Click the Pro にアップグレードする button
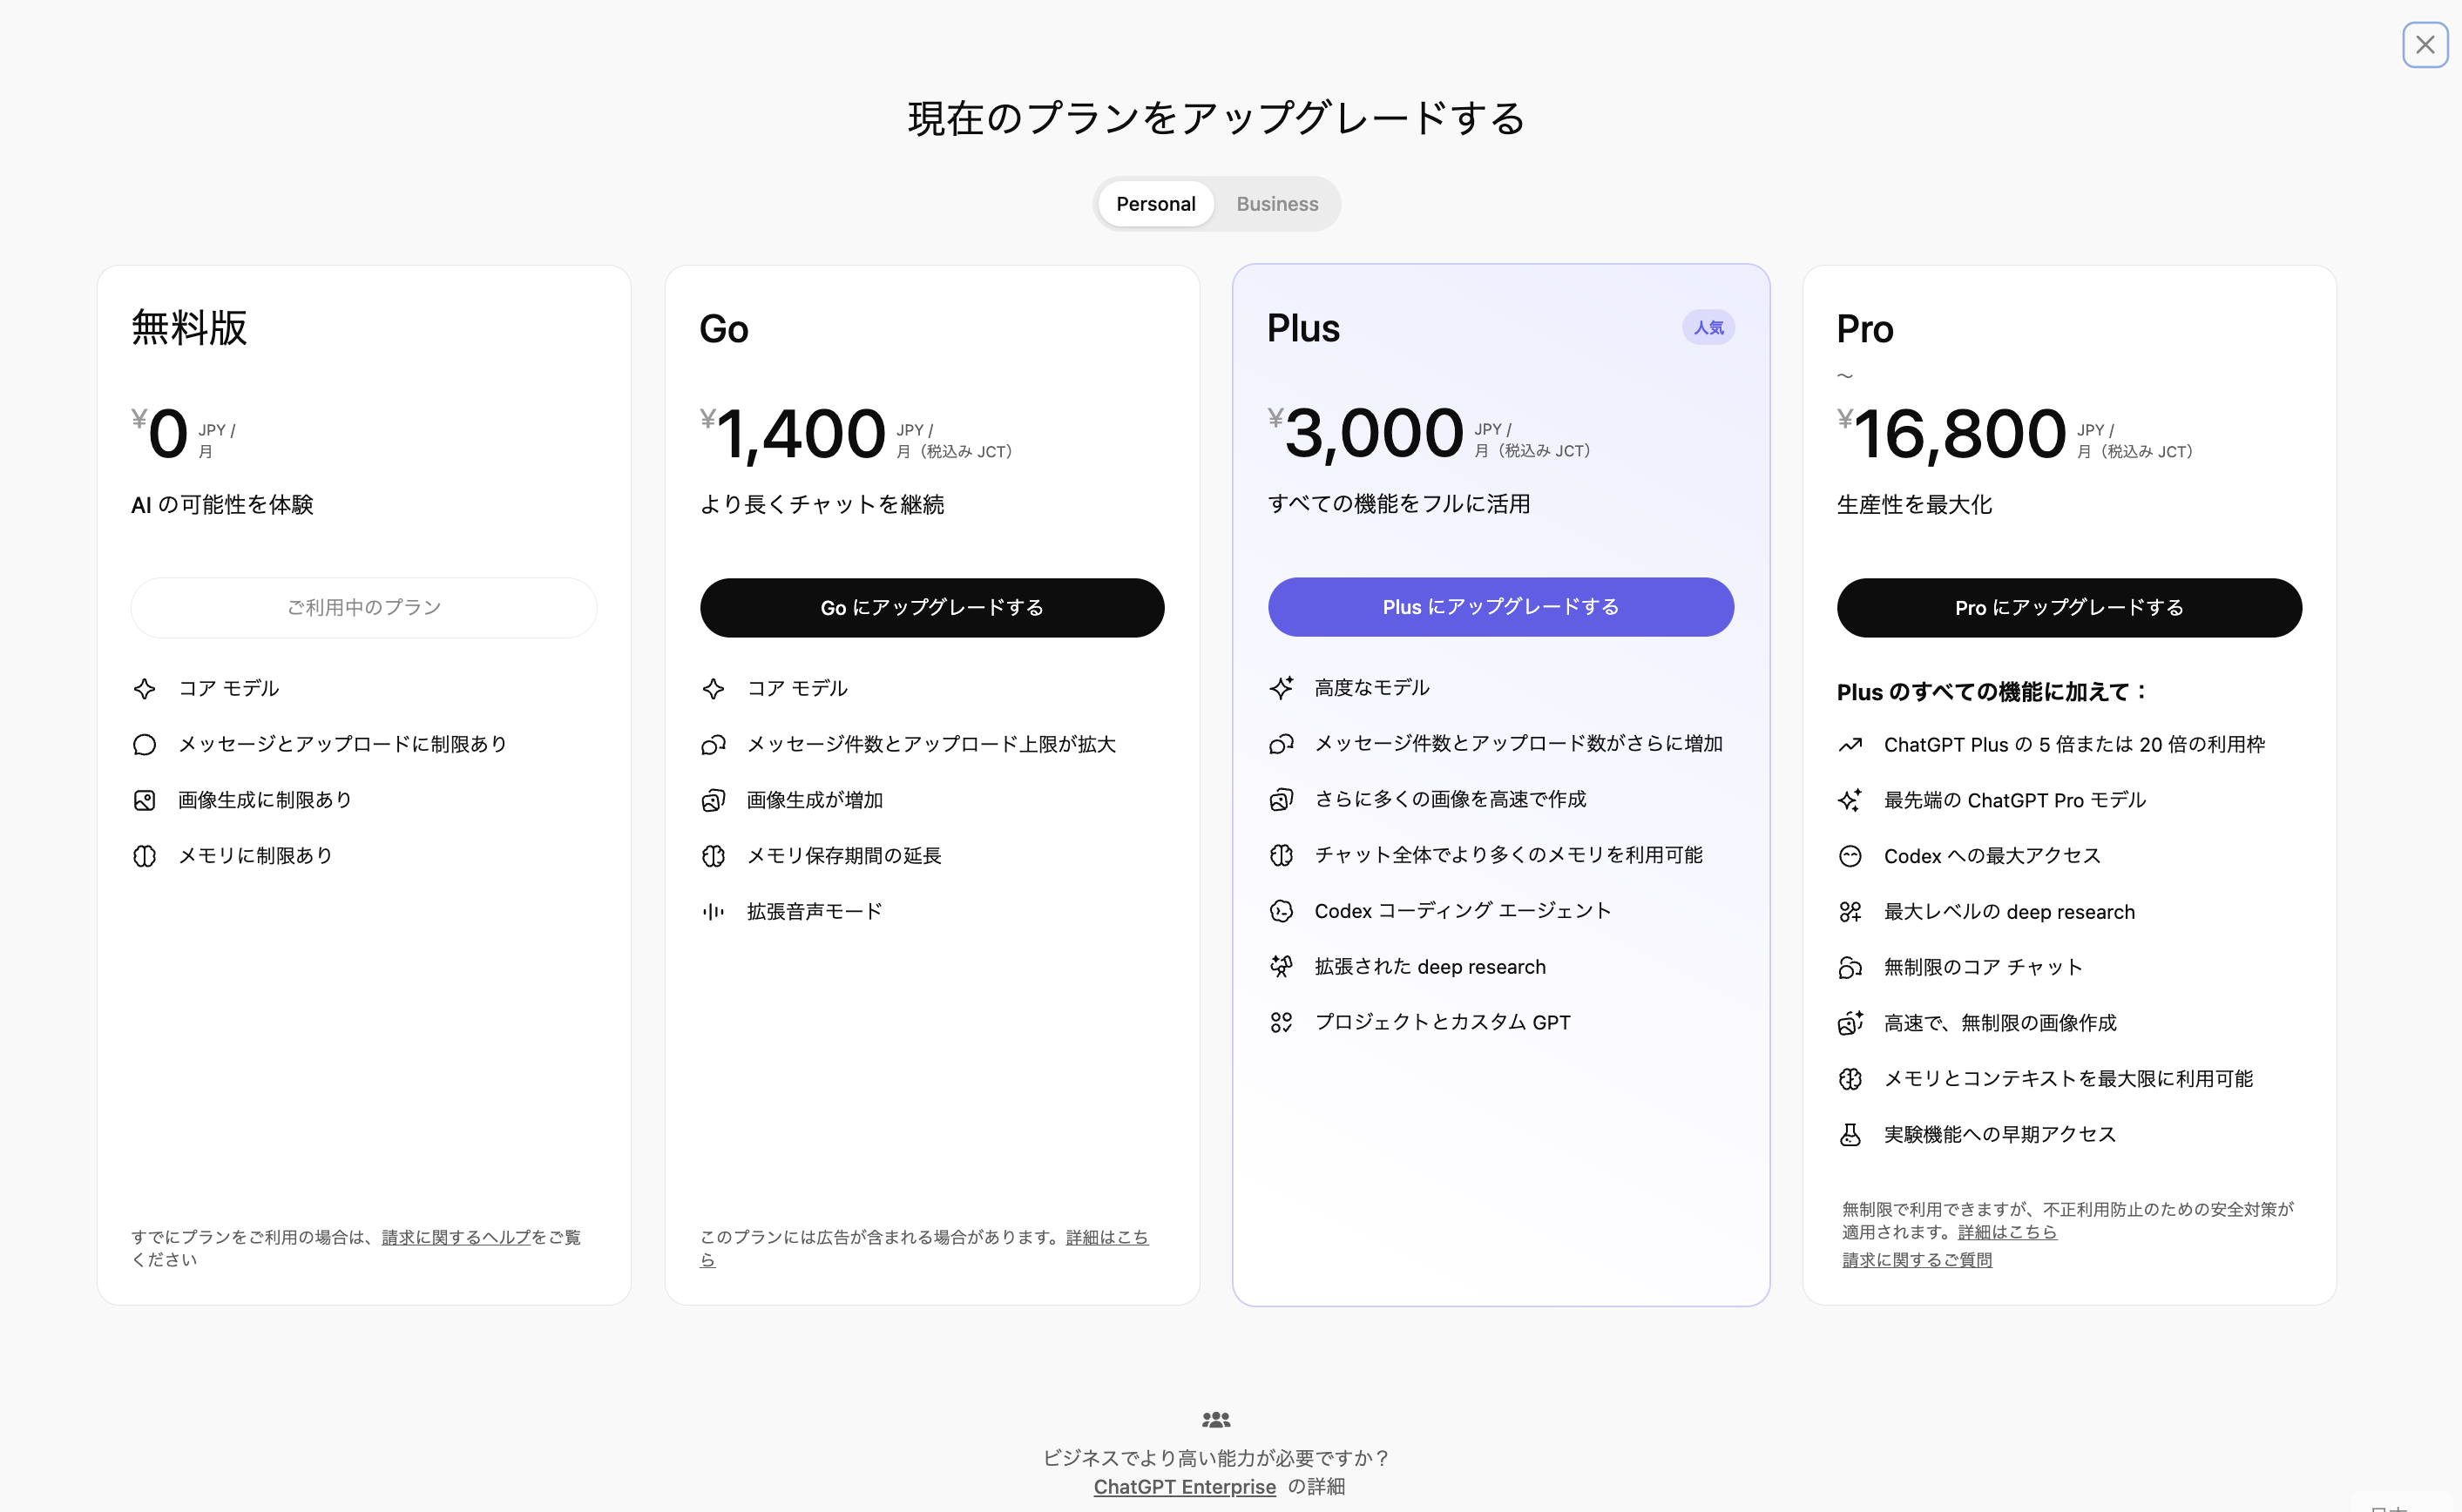Screen dimensions: 2462x1512 click(2069, 607)
